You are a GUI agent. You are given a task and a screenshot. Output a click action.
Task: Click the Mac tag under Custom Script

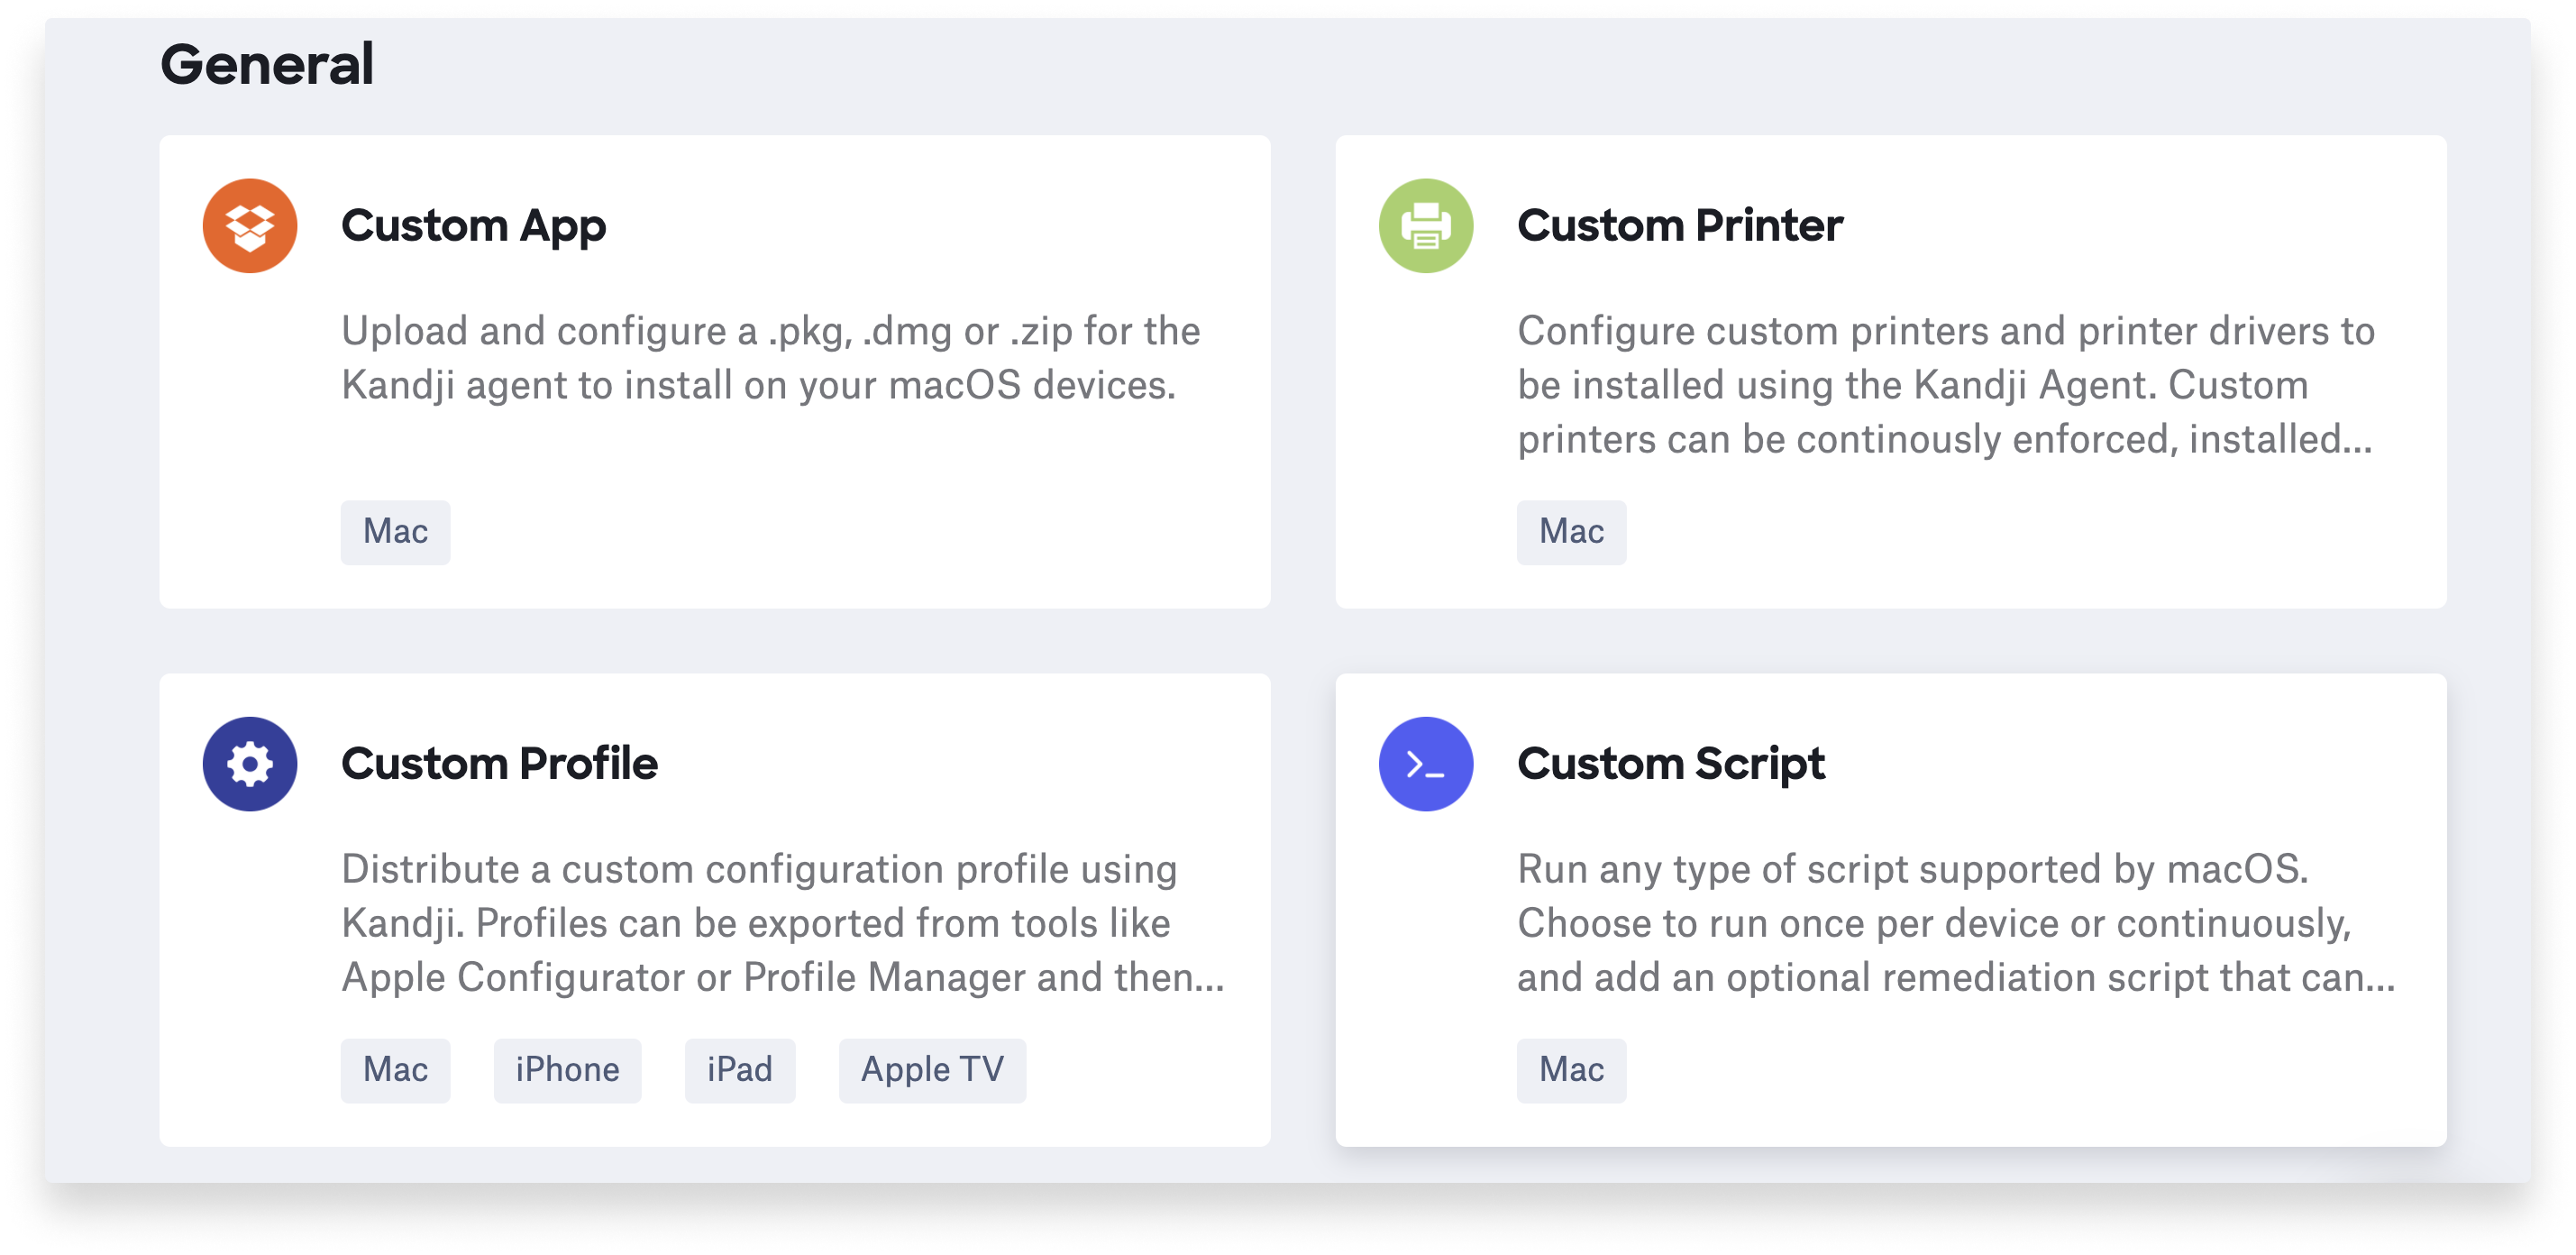tap(1571, 1070)
